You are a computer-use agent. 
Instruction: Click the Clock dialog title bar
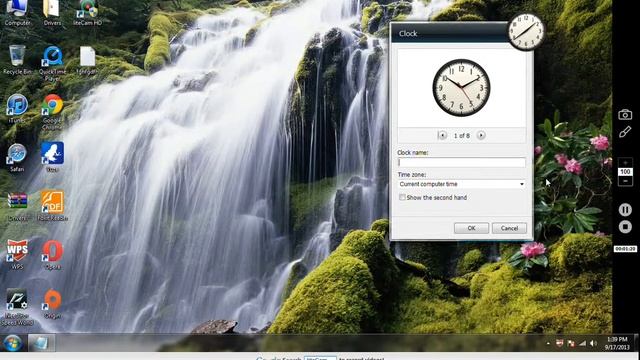449,33
